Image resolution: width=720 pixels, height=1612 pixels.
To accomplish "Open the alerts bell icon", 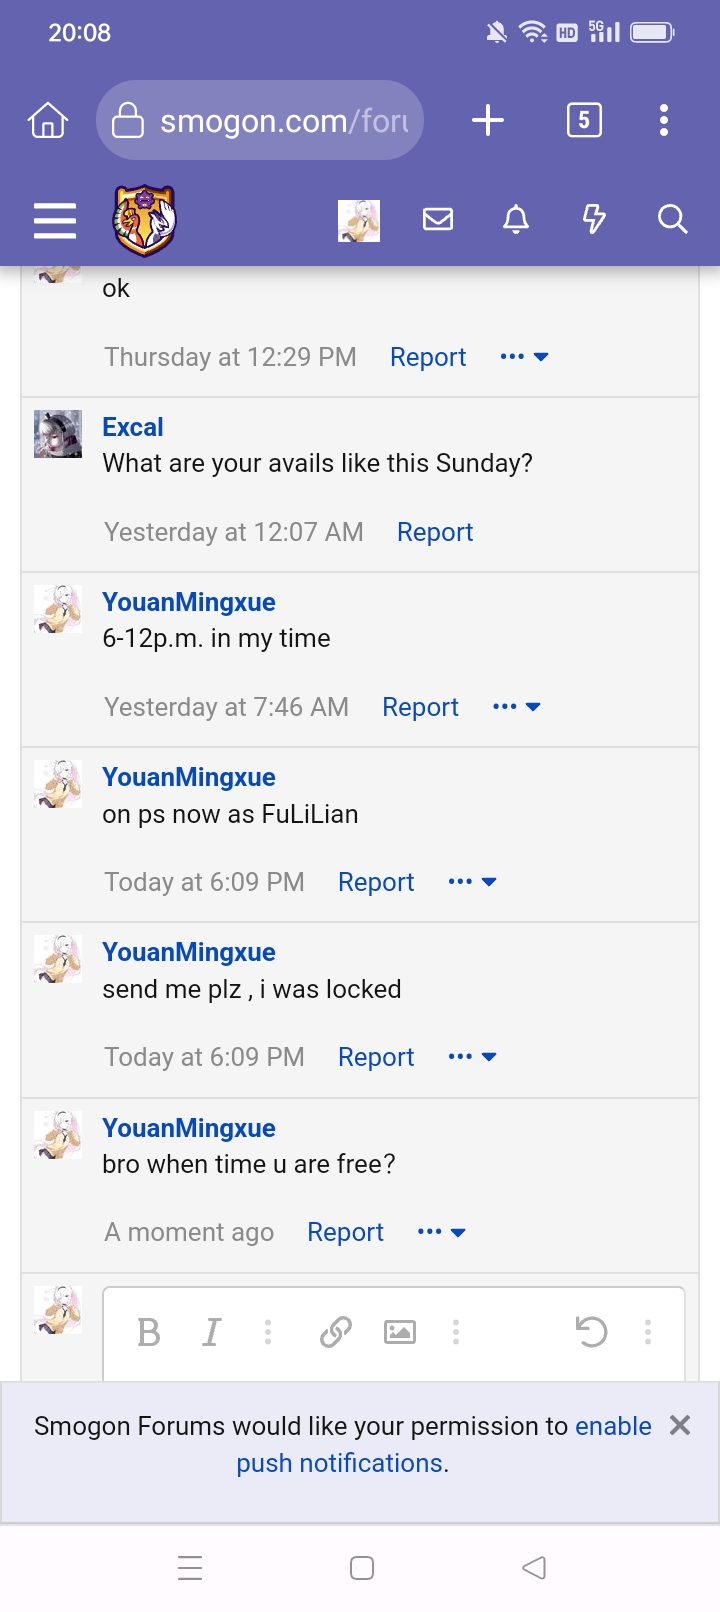I will [x=516, y=219].
